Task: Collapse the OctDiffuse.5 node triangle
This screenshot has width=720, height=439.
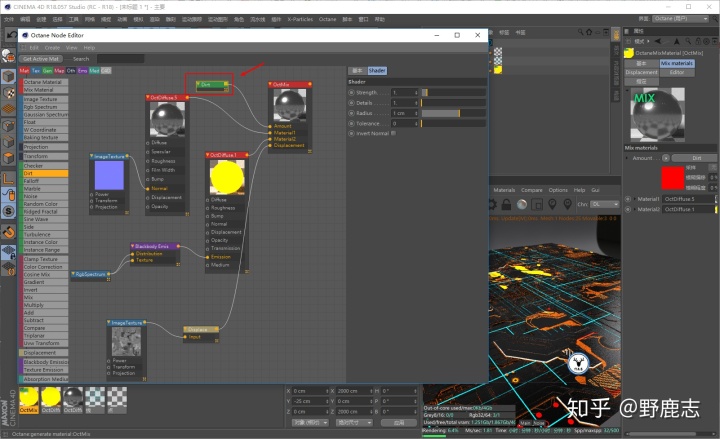Action: (x=148, y=97)
